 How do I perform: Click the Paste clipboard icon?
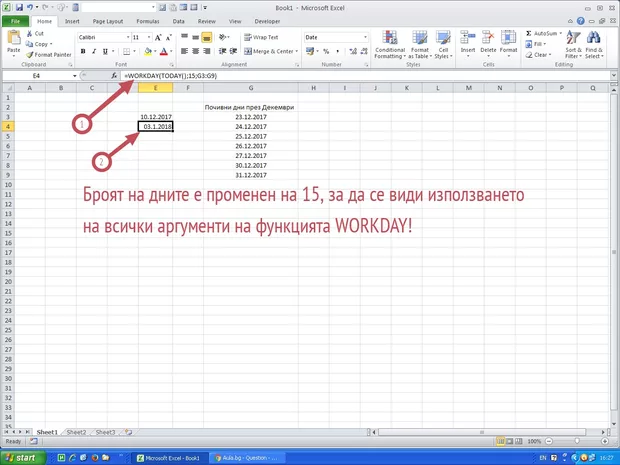(x=14, y=38)
